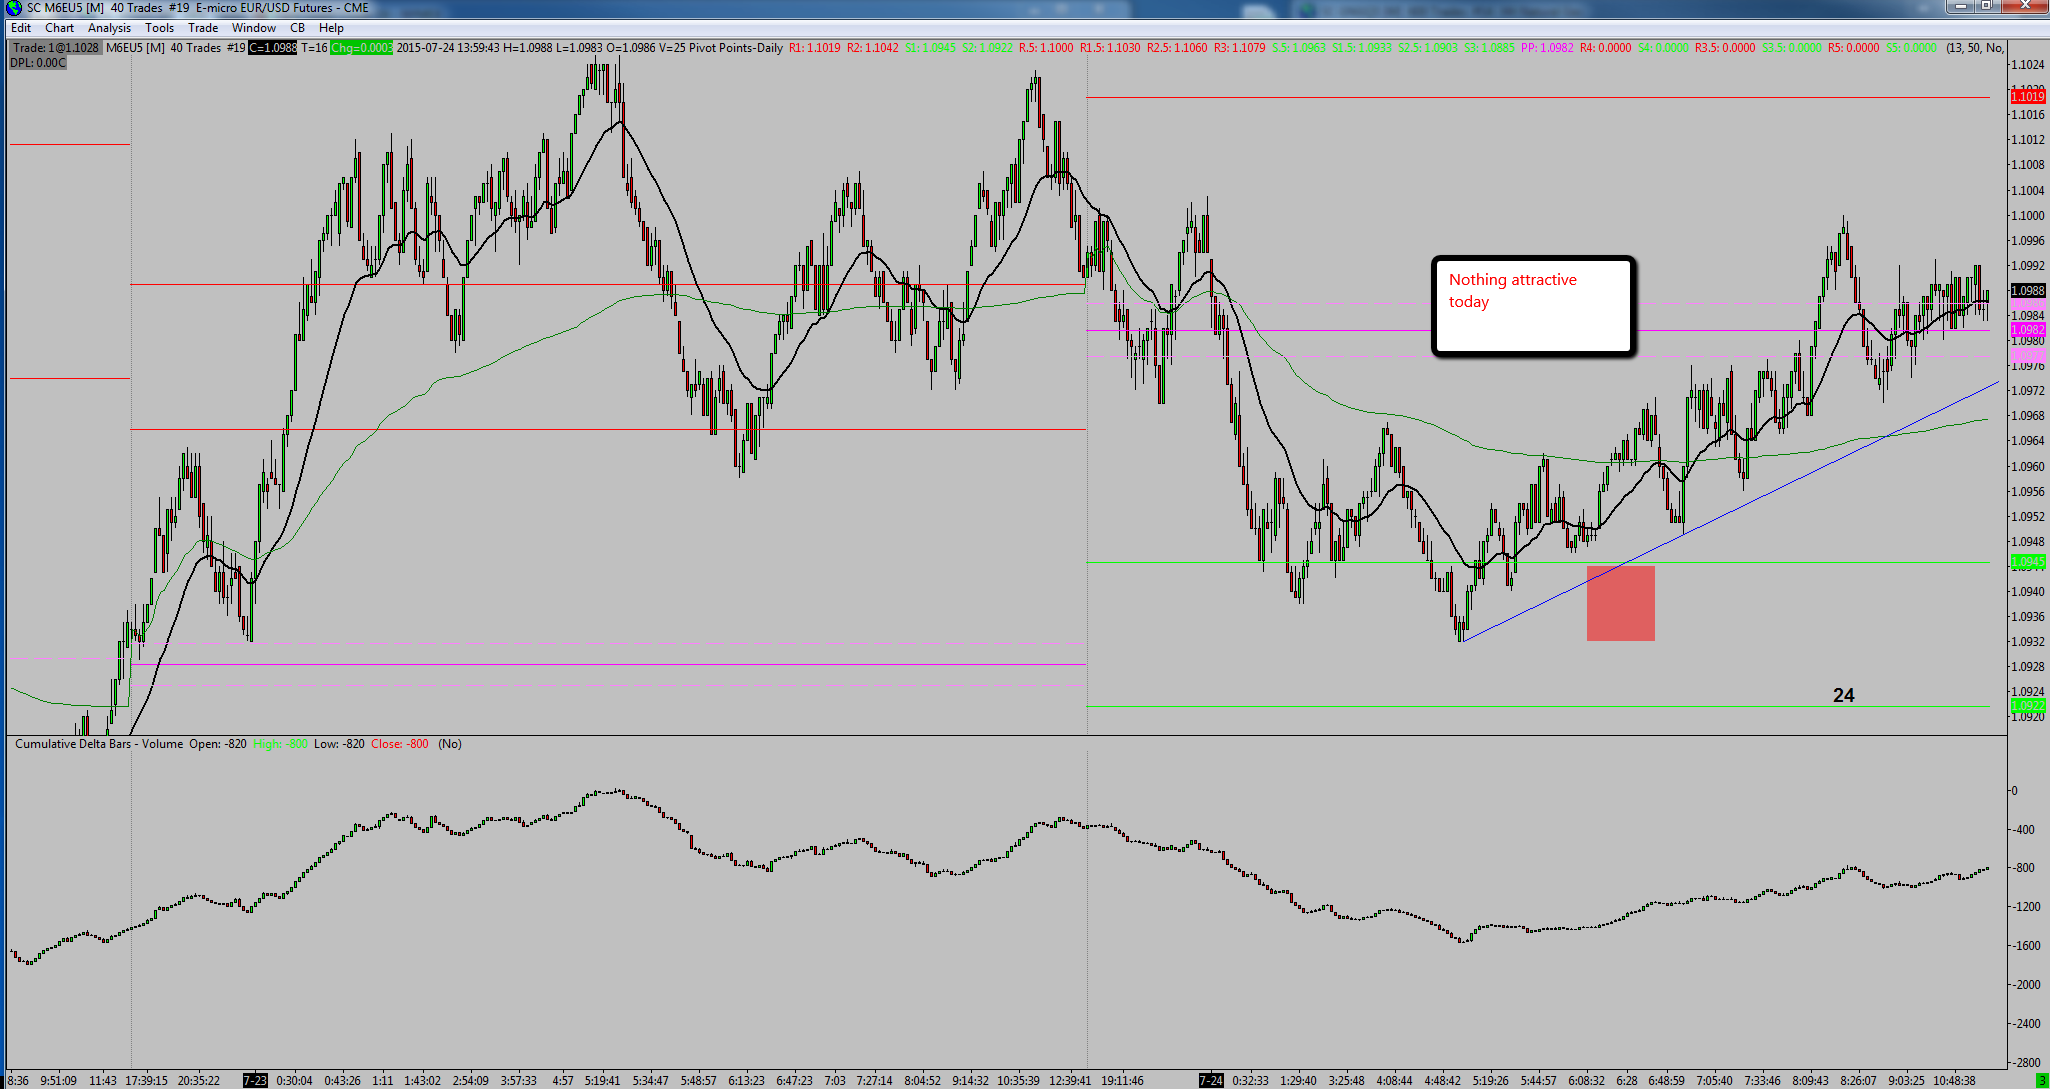
Task: Select the red rectangle drawing on chart
Action: click(x=1621, y=603)
